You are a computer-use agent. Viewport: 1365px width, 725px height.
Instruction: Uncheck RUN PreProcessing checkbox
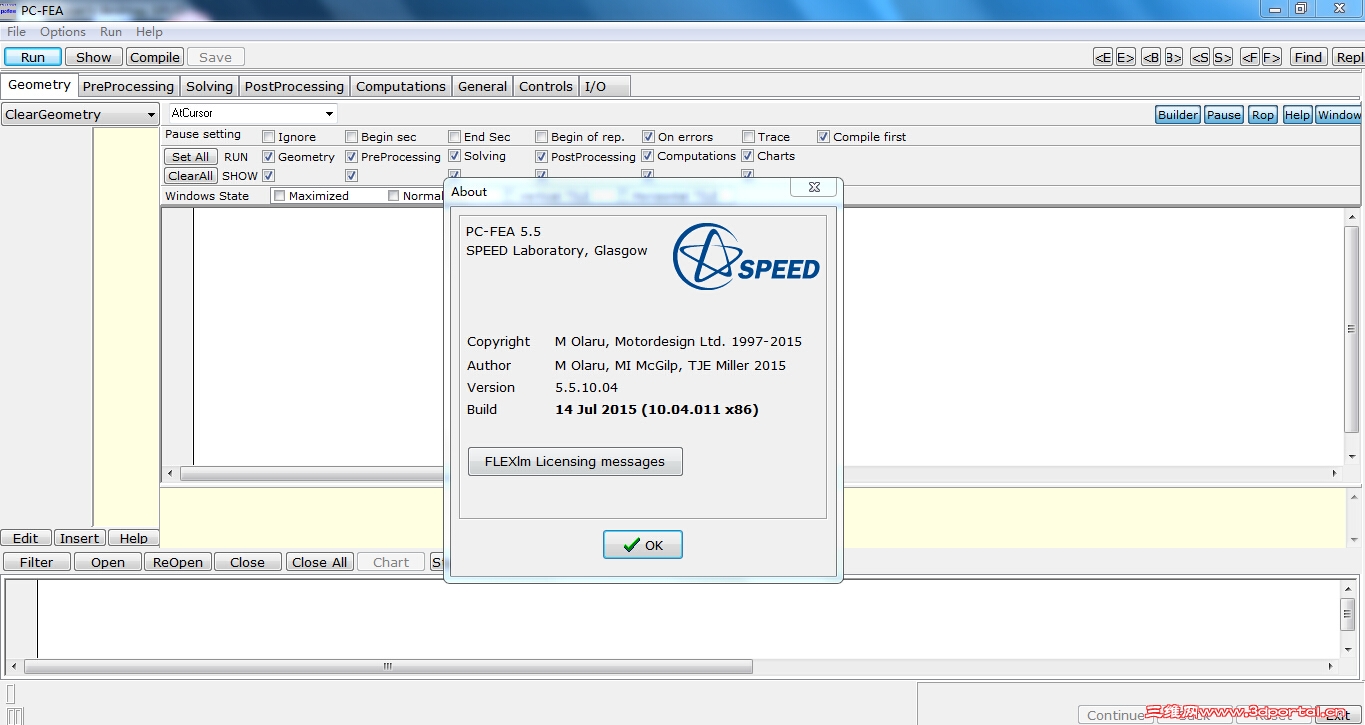(351, 157)
